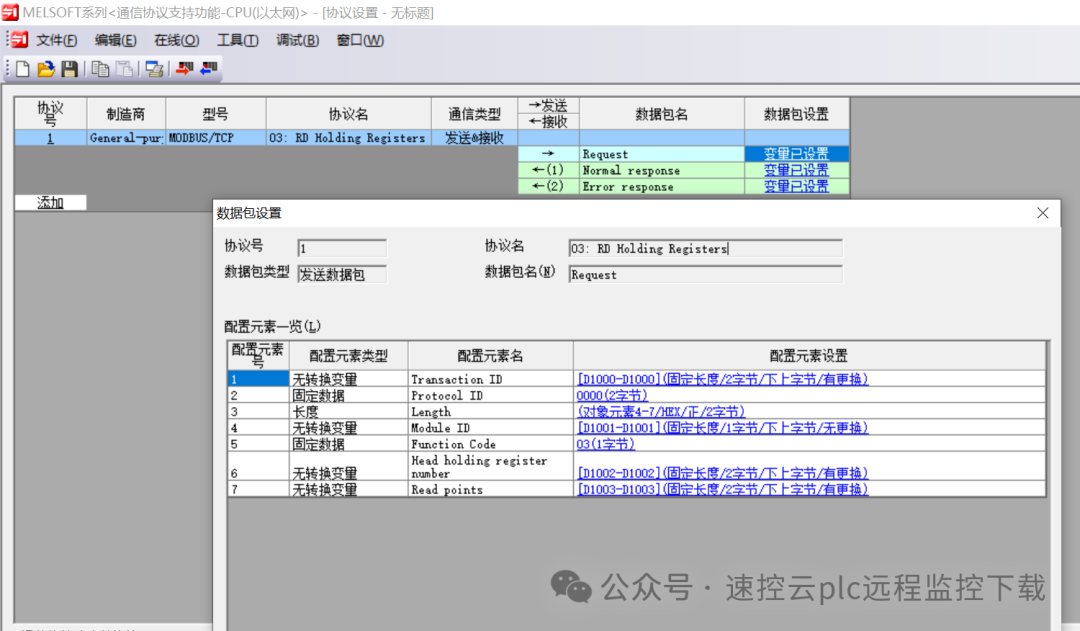Viewport: 1080px width, 631px height.
Task: Click the 发送&接收 communication type cell
Action: pos(475,138)
